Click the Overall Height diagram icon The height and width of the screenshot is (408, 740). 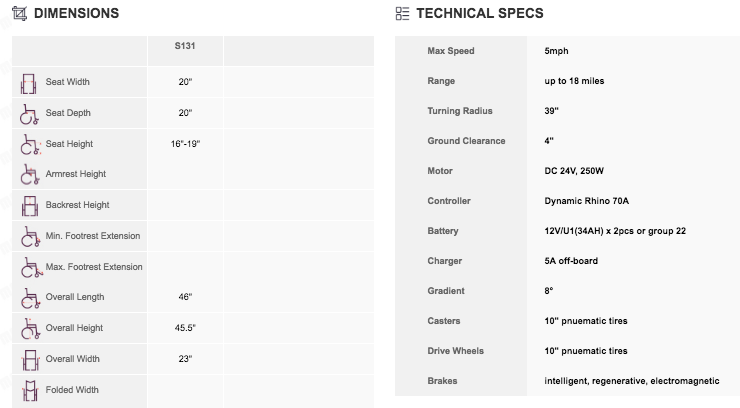click(30, 329)
